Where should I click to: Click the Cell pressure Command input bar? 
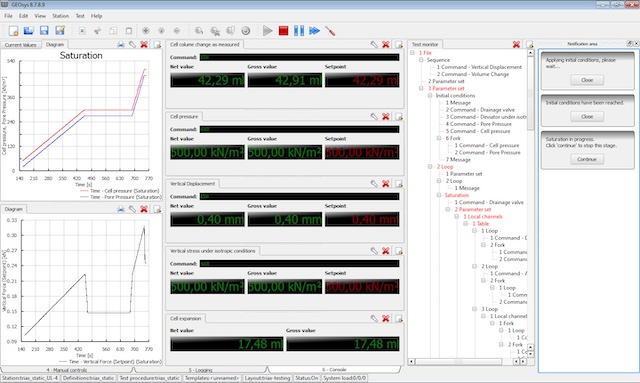click(x=299, y=129)
